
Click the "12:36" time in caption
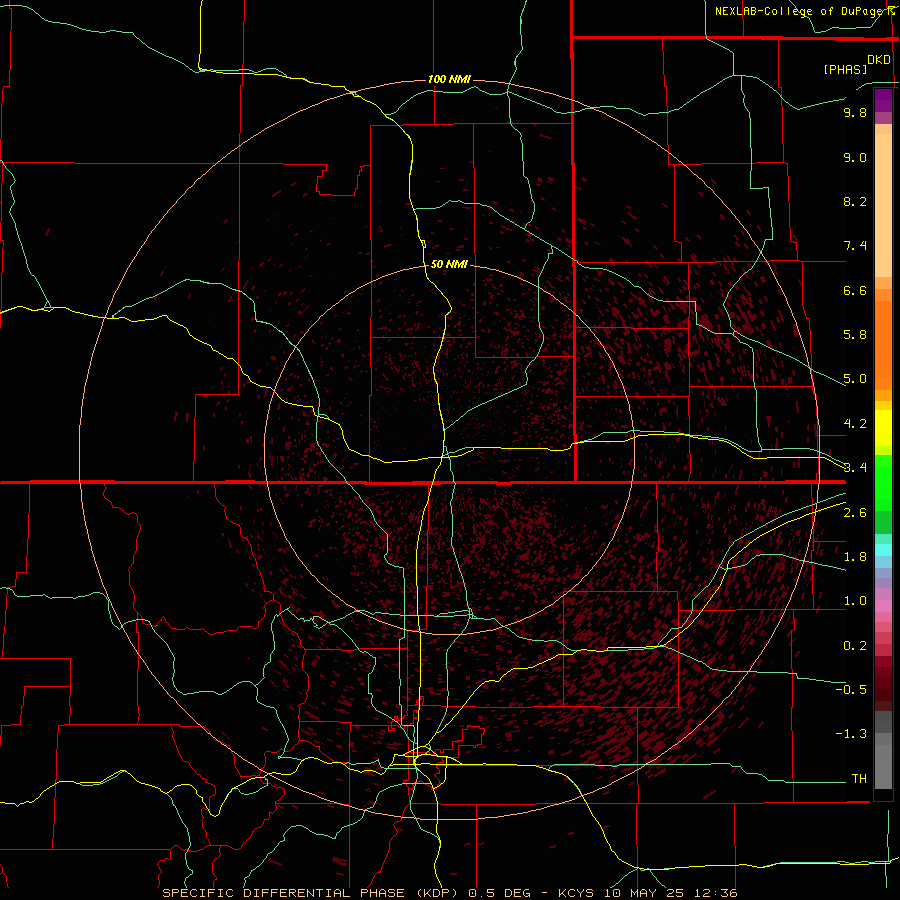pyautogui.click(x=715, y=893)
